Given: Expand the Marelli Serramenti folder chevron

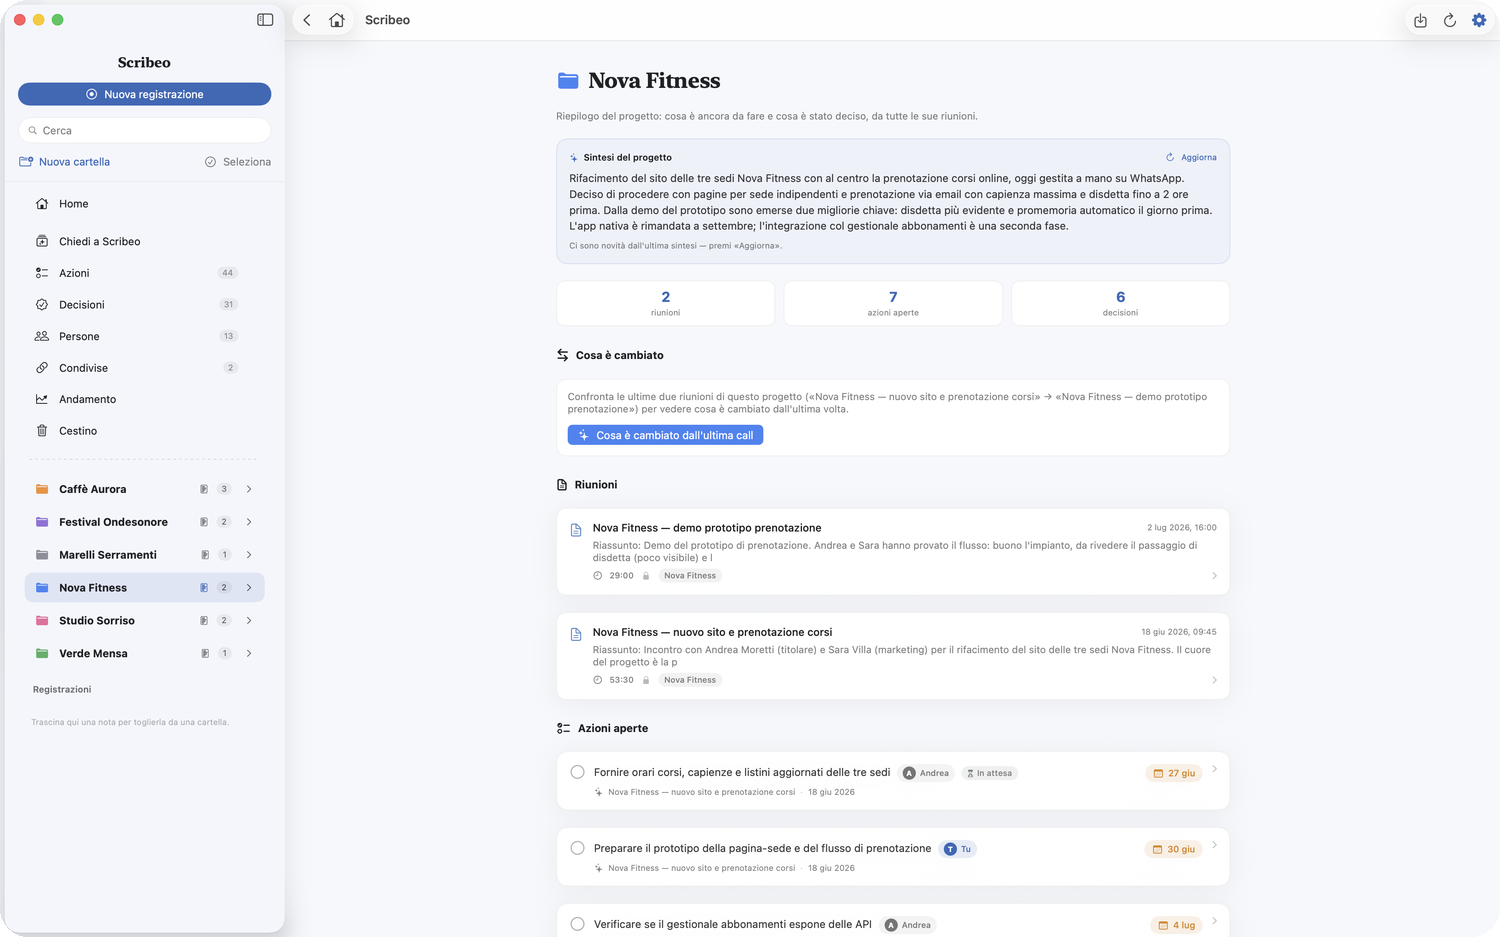Looking at the screenshot, I should coord(249,555).
